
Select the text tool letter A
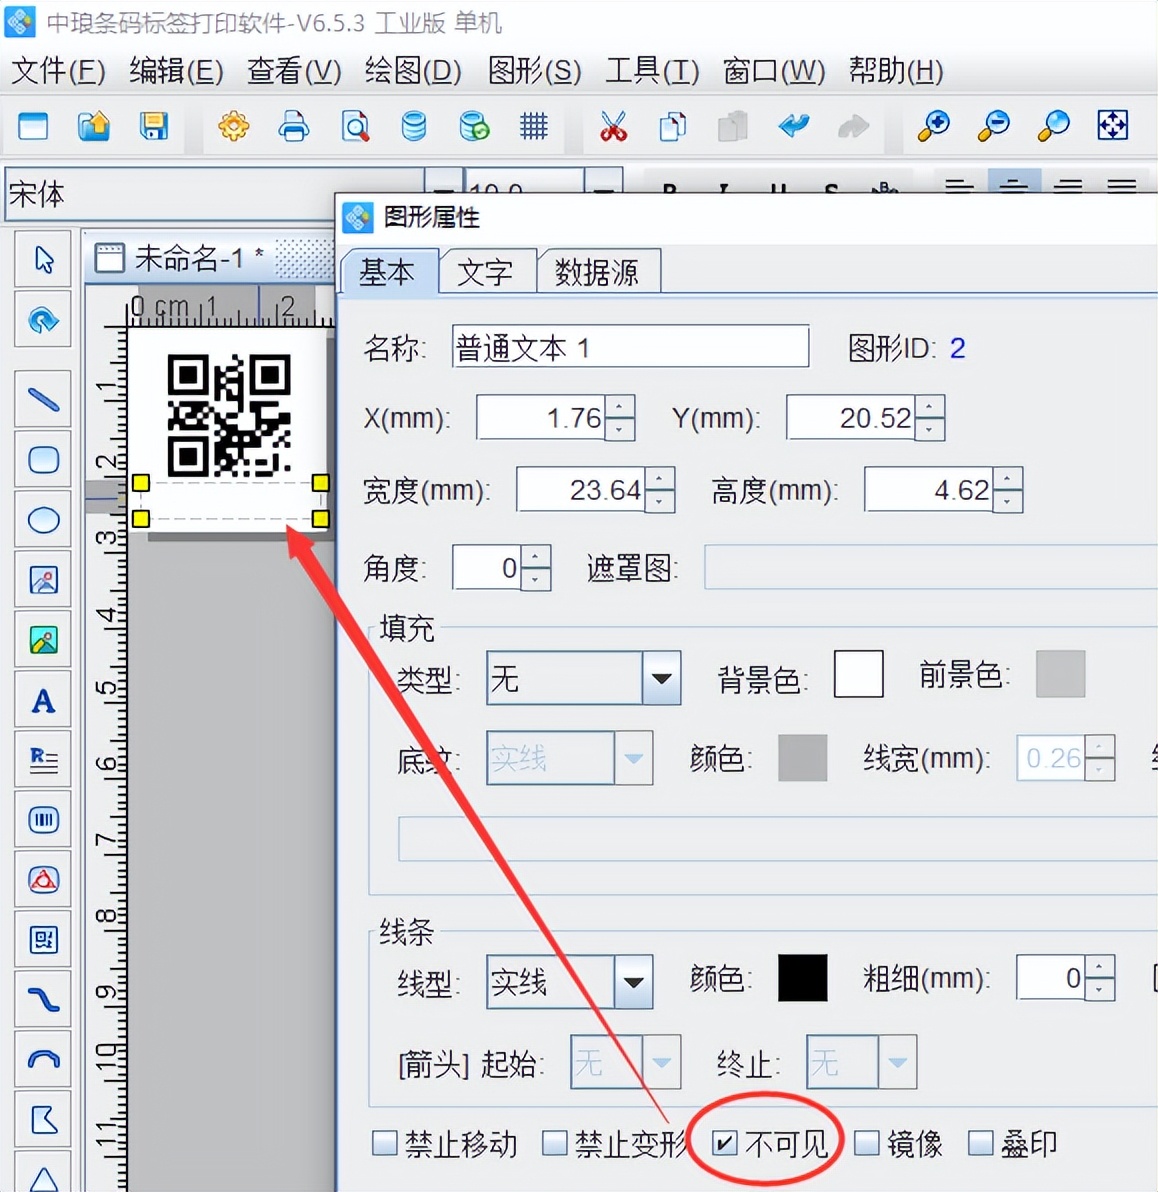click(x=43, y=700)
